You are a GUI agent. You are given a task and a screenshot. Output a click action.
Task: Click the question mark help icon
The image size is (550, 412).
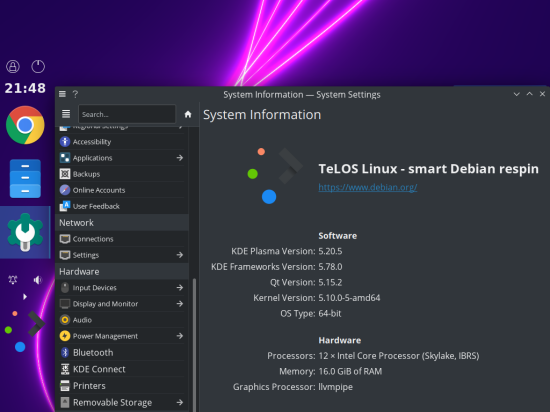pos(75,94)
